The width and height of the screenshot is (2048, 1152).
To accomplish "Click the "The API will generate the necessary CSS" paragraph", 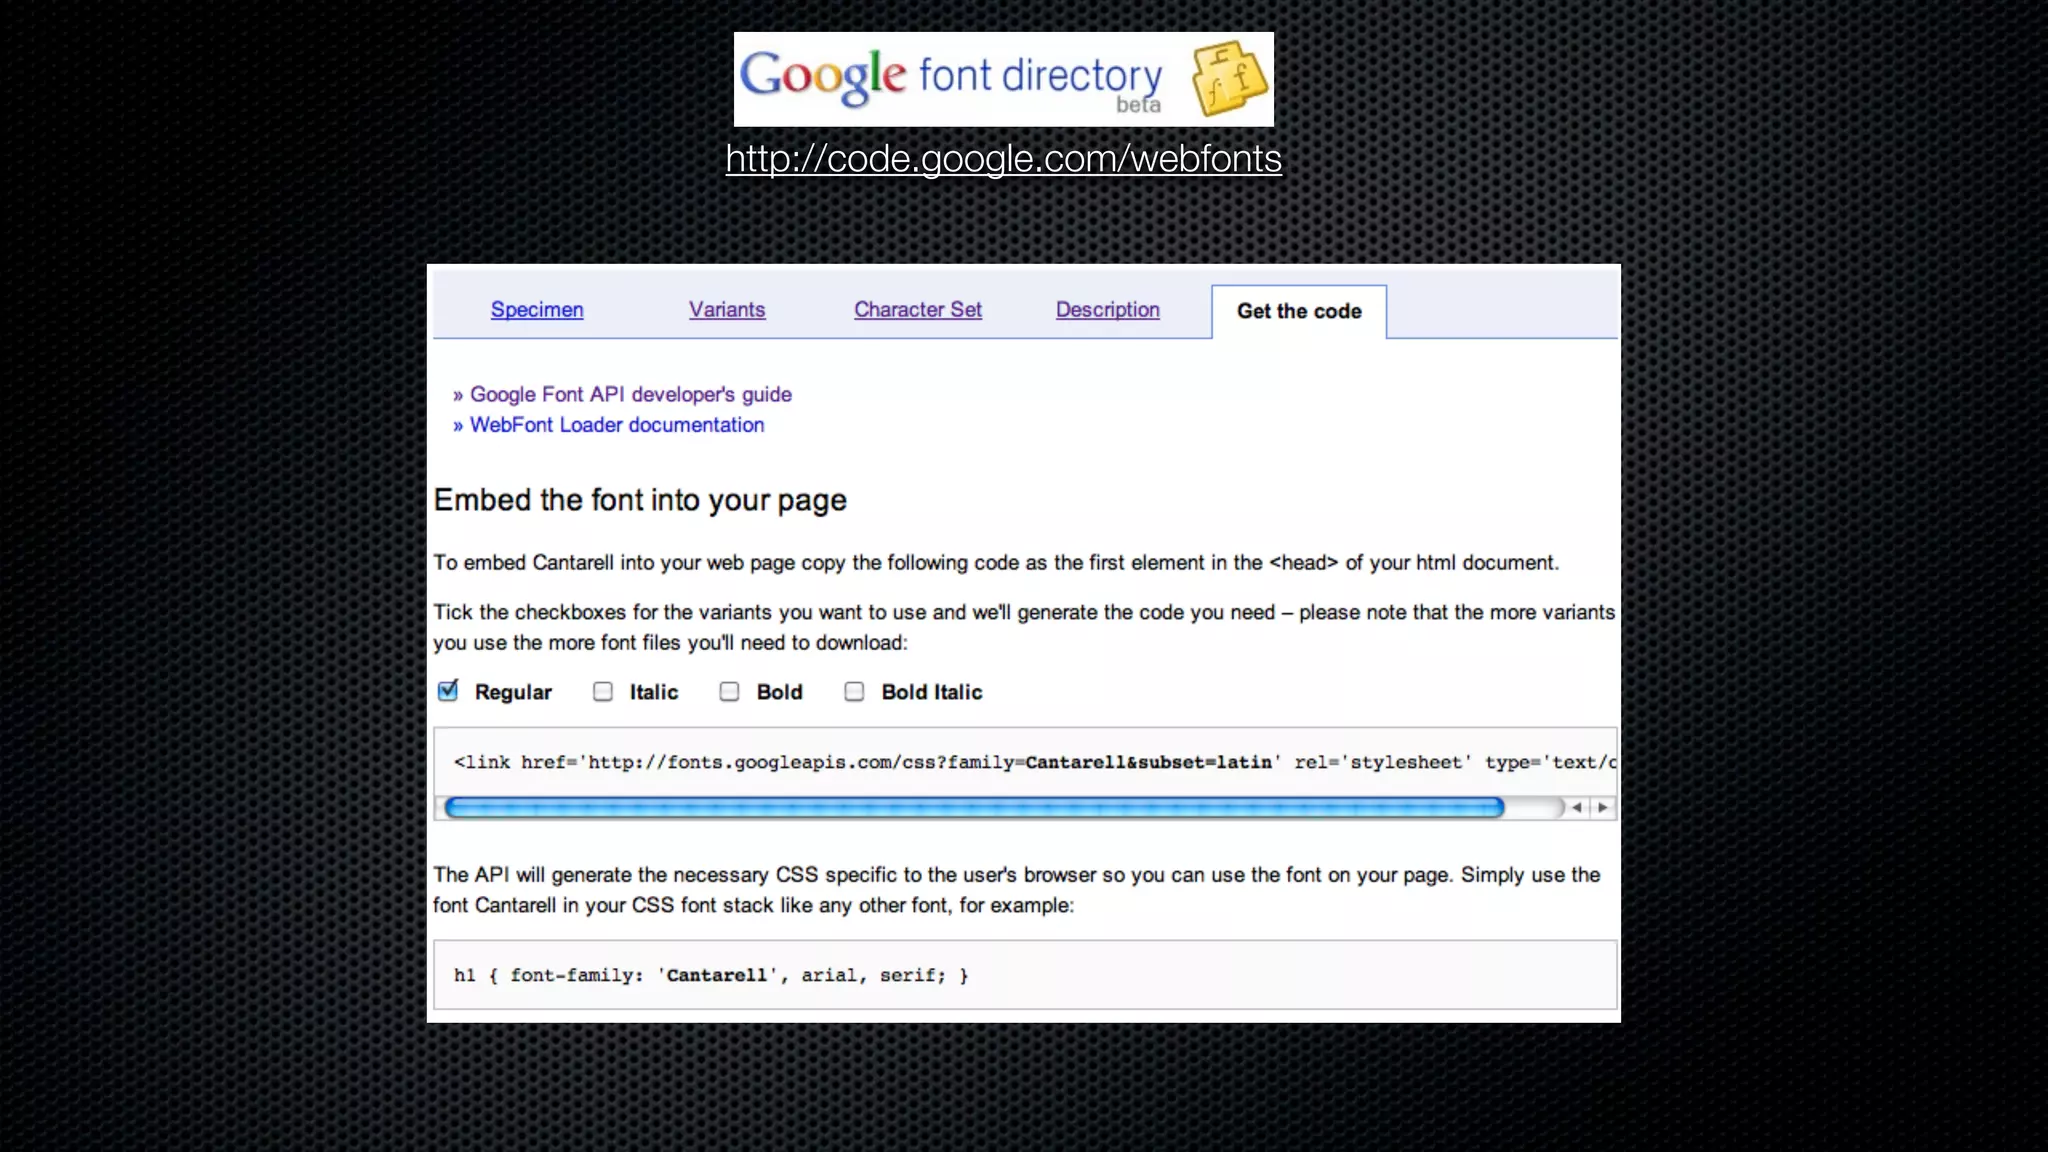I will [1017, 890].
